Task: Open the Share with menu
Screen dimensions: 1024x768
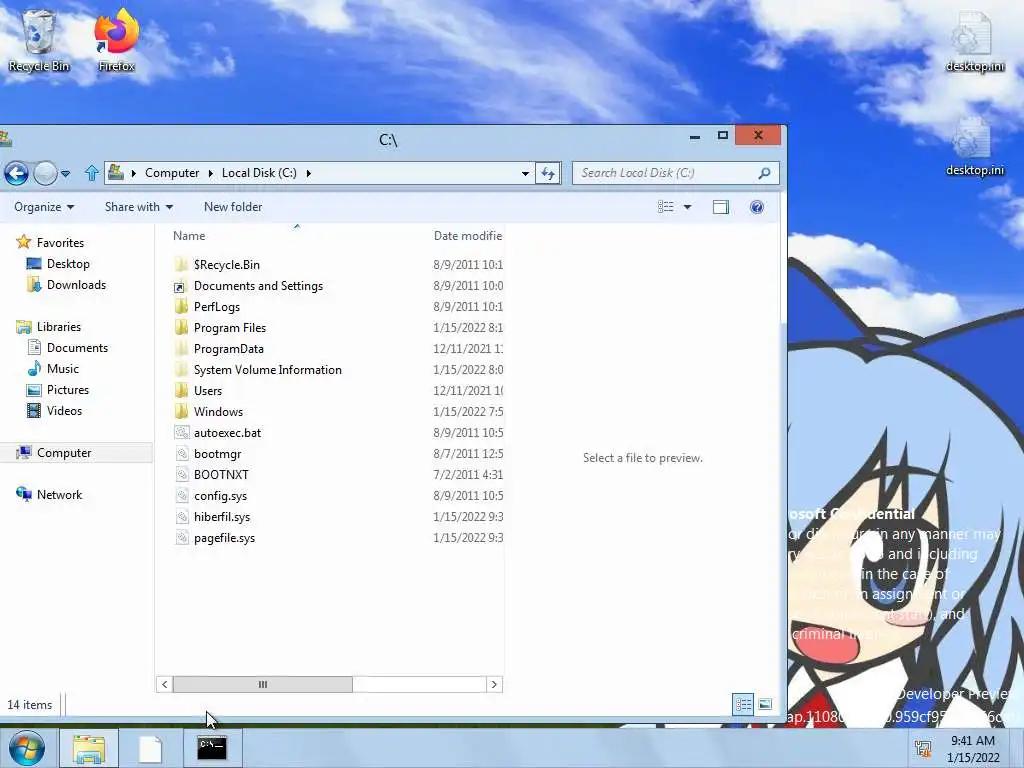Action: coord(138,207)
